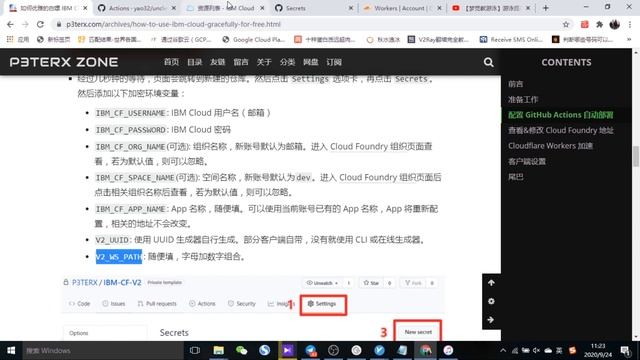The height and width of the screenshot is (360, 640).
Task: Open 友链 in the site navigation
Action: tap(218, 62)
